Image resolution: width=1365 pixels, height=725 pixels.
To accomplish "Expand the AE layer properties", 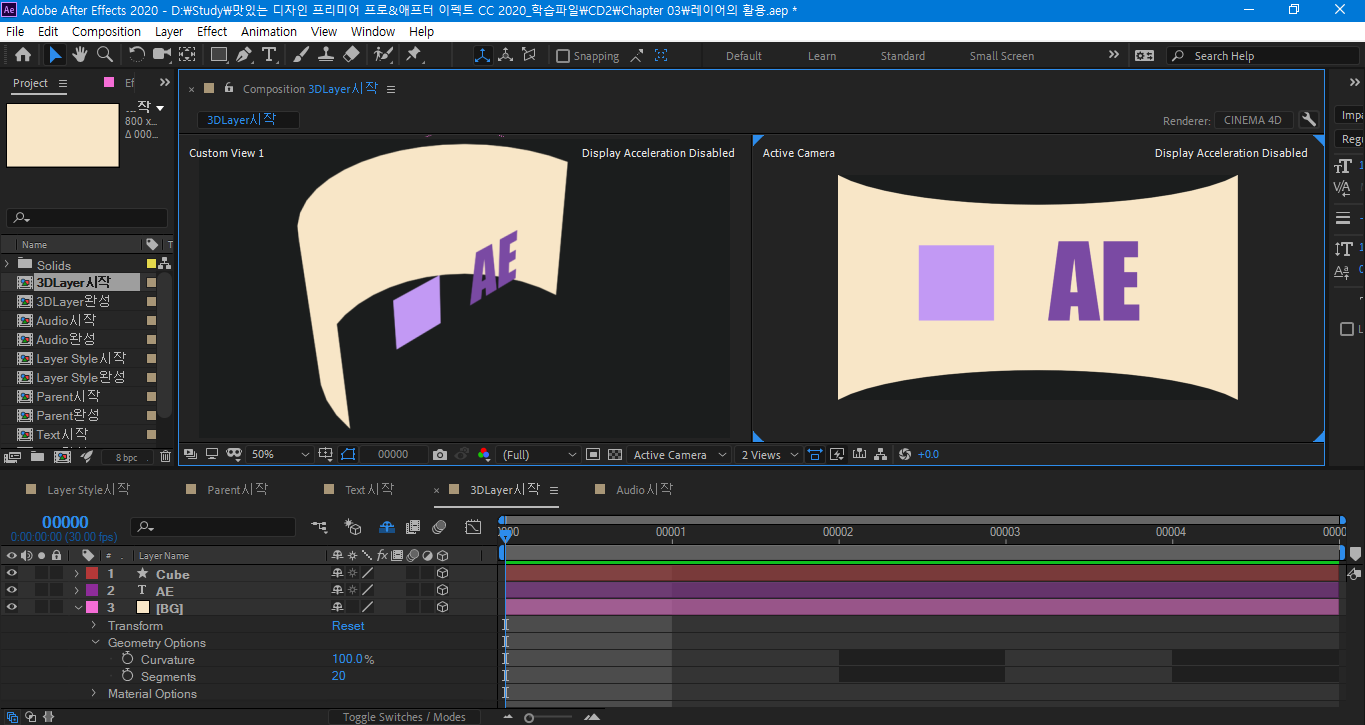I will [x=76, y=591].
